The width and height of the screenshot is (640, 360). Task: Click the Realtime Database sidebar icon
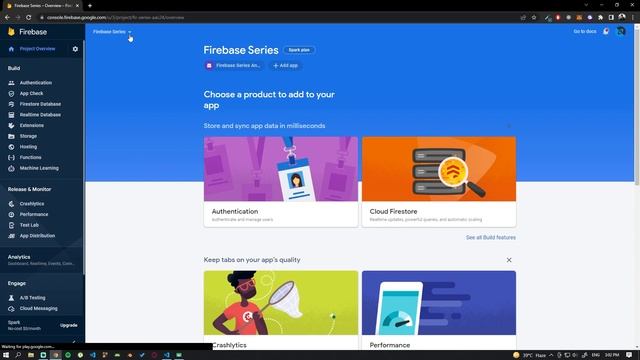(11, 115)
